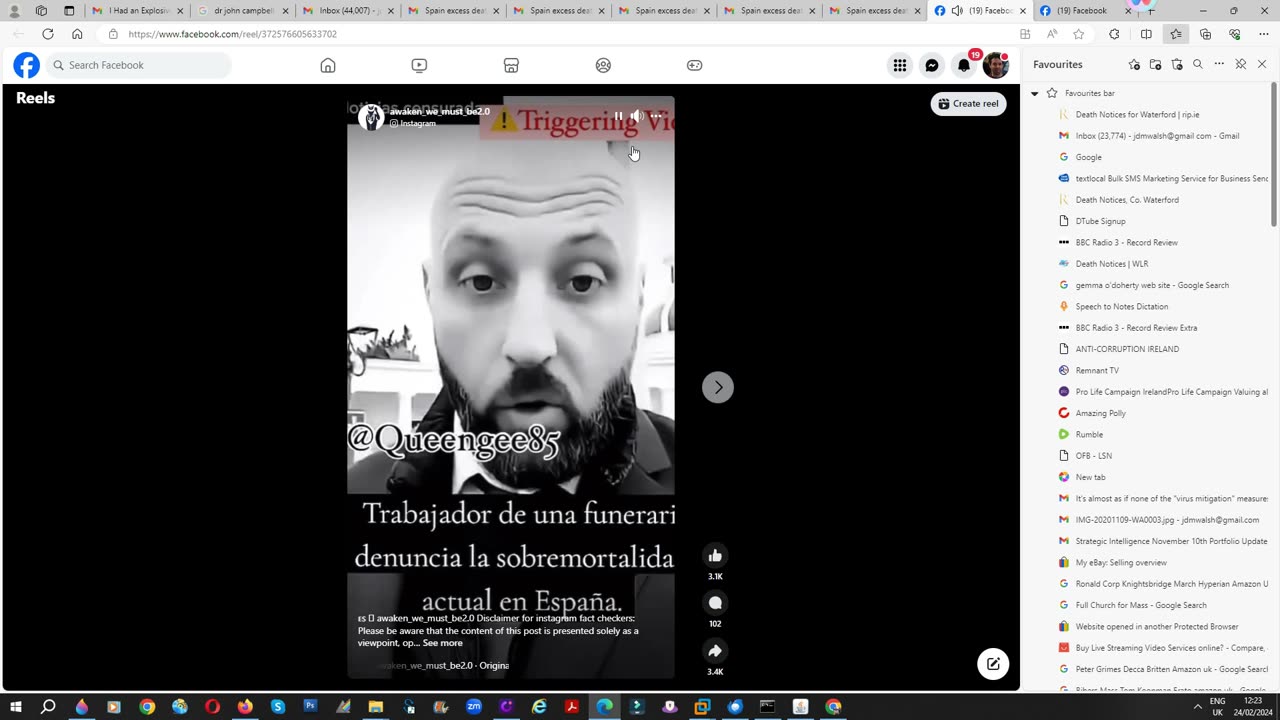Show hidden system tray icons
Image resolution: width=1280 pixels, height=720 pixels.
tap(1197, 707)
